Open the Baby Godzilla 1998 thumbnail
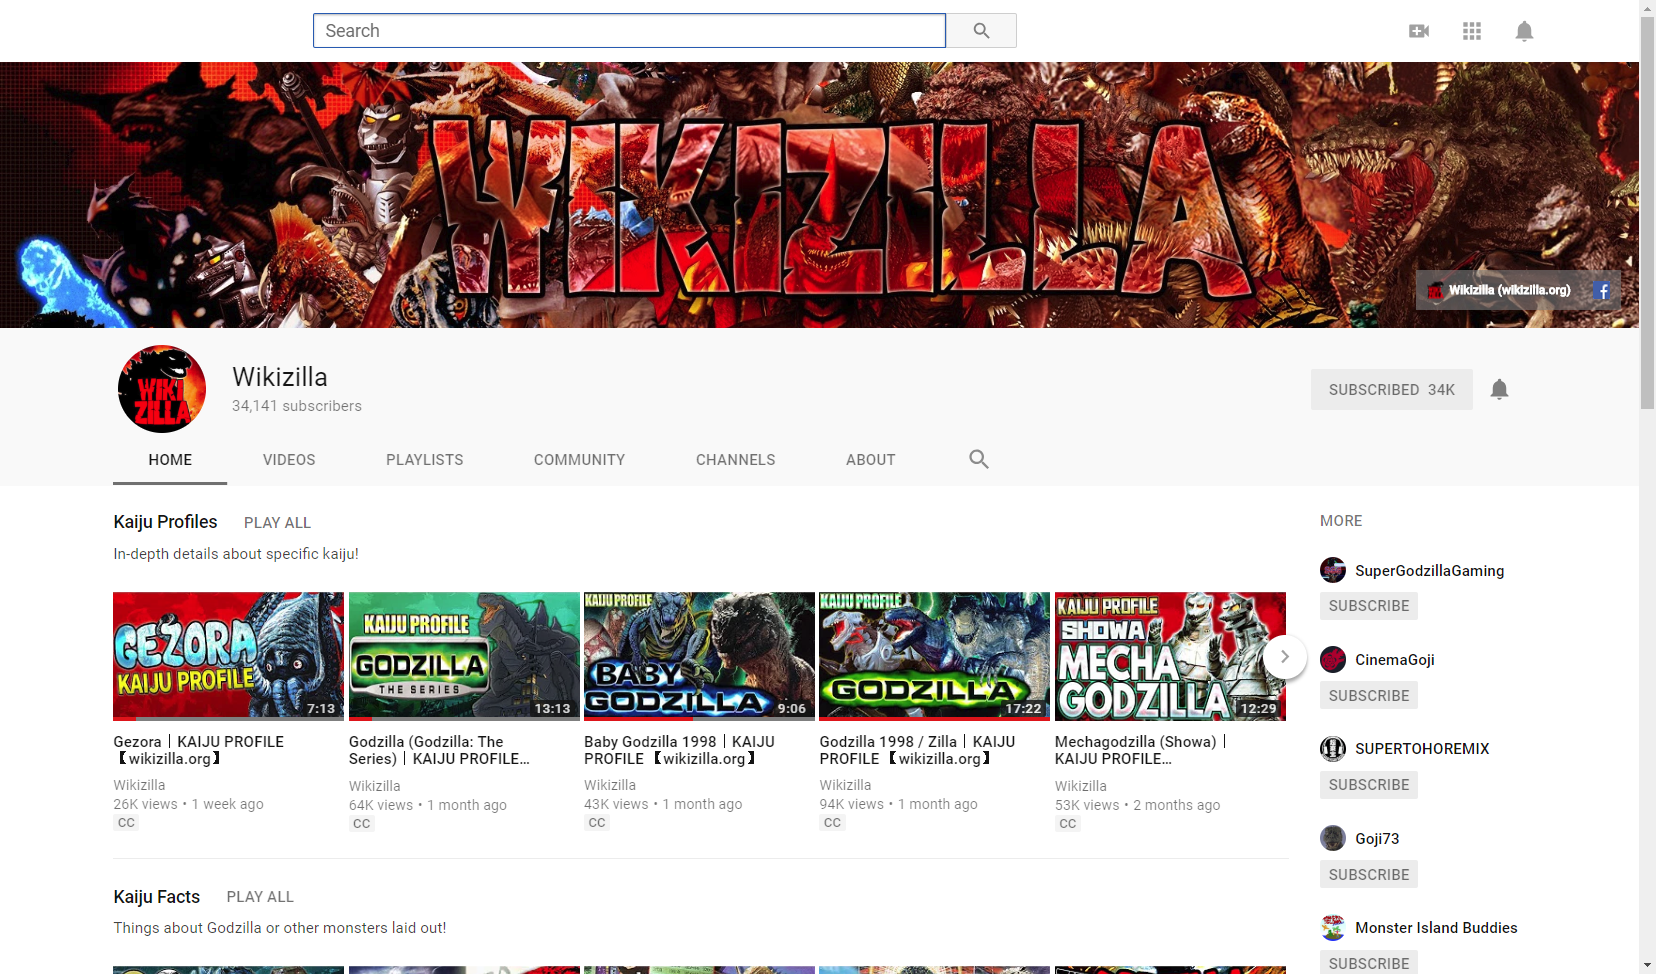Image resolution: width=1656 pixels, height=974 pixels. click(x=699, y=656)
